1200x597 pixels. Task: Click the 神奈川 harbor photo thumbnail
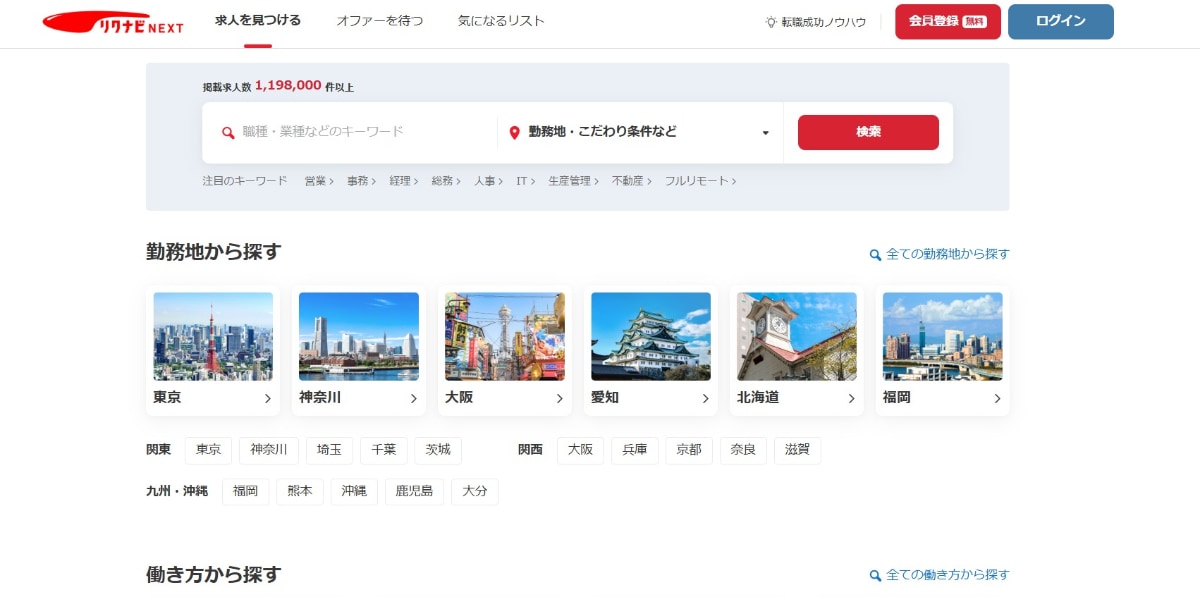[x=358, y=335]
